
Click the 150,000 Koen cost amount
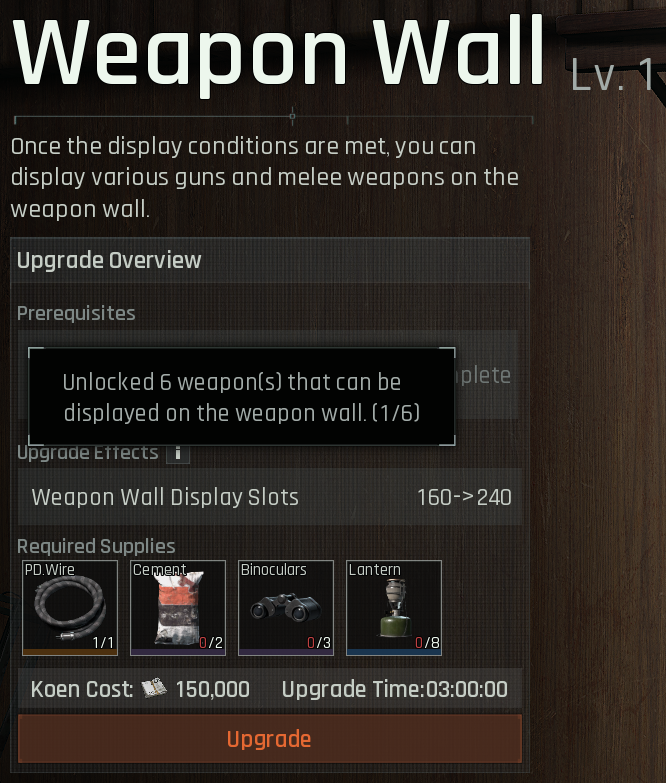pos(213,689)
